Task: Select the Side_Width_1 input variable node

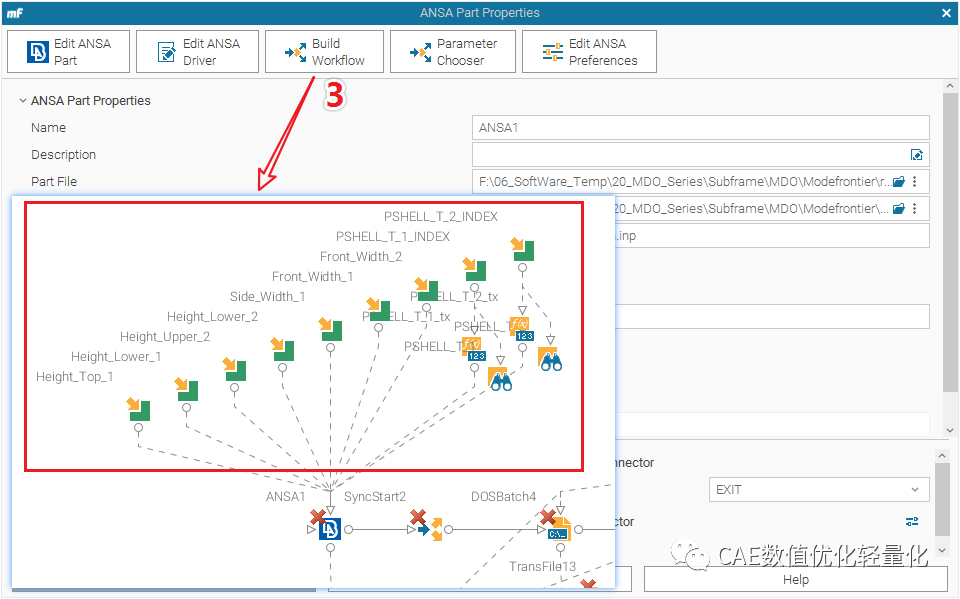Action: 331,330
